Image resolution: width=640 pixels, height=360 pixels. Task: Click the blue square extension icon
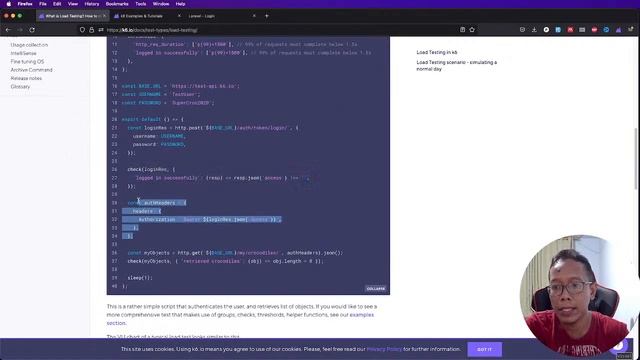(x=558, y=30)
